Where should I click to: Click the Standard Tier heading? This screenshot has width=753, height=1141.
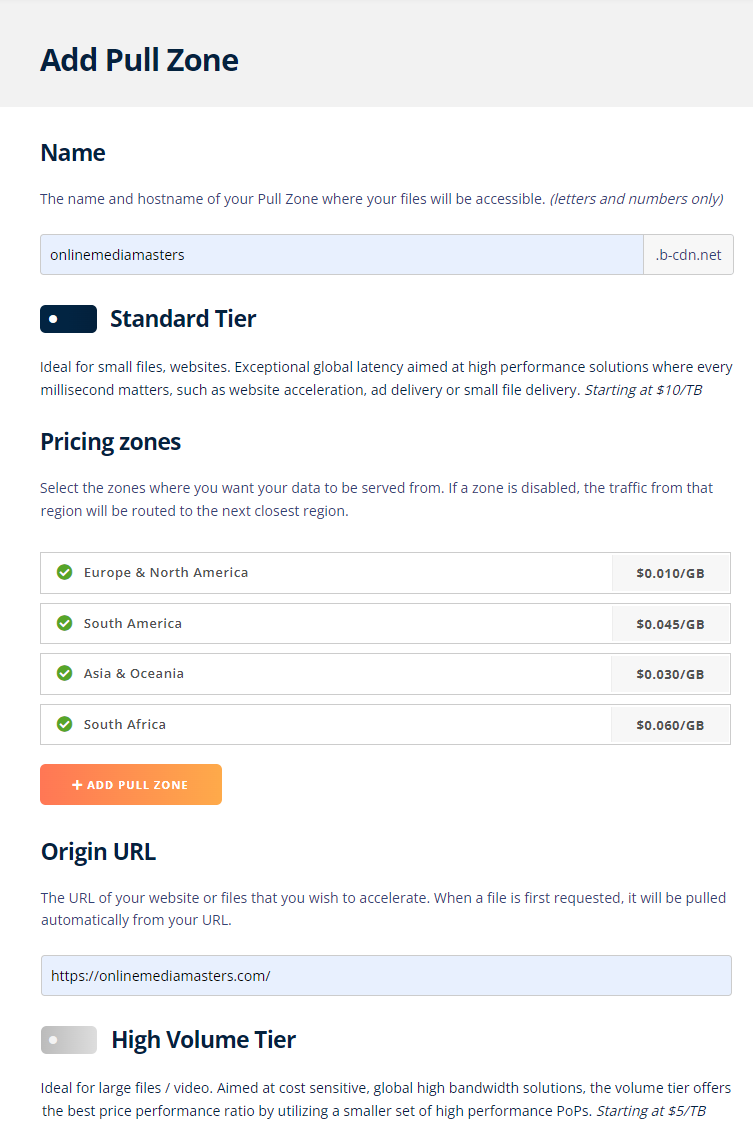click(183, 319)
